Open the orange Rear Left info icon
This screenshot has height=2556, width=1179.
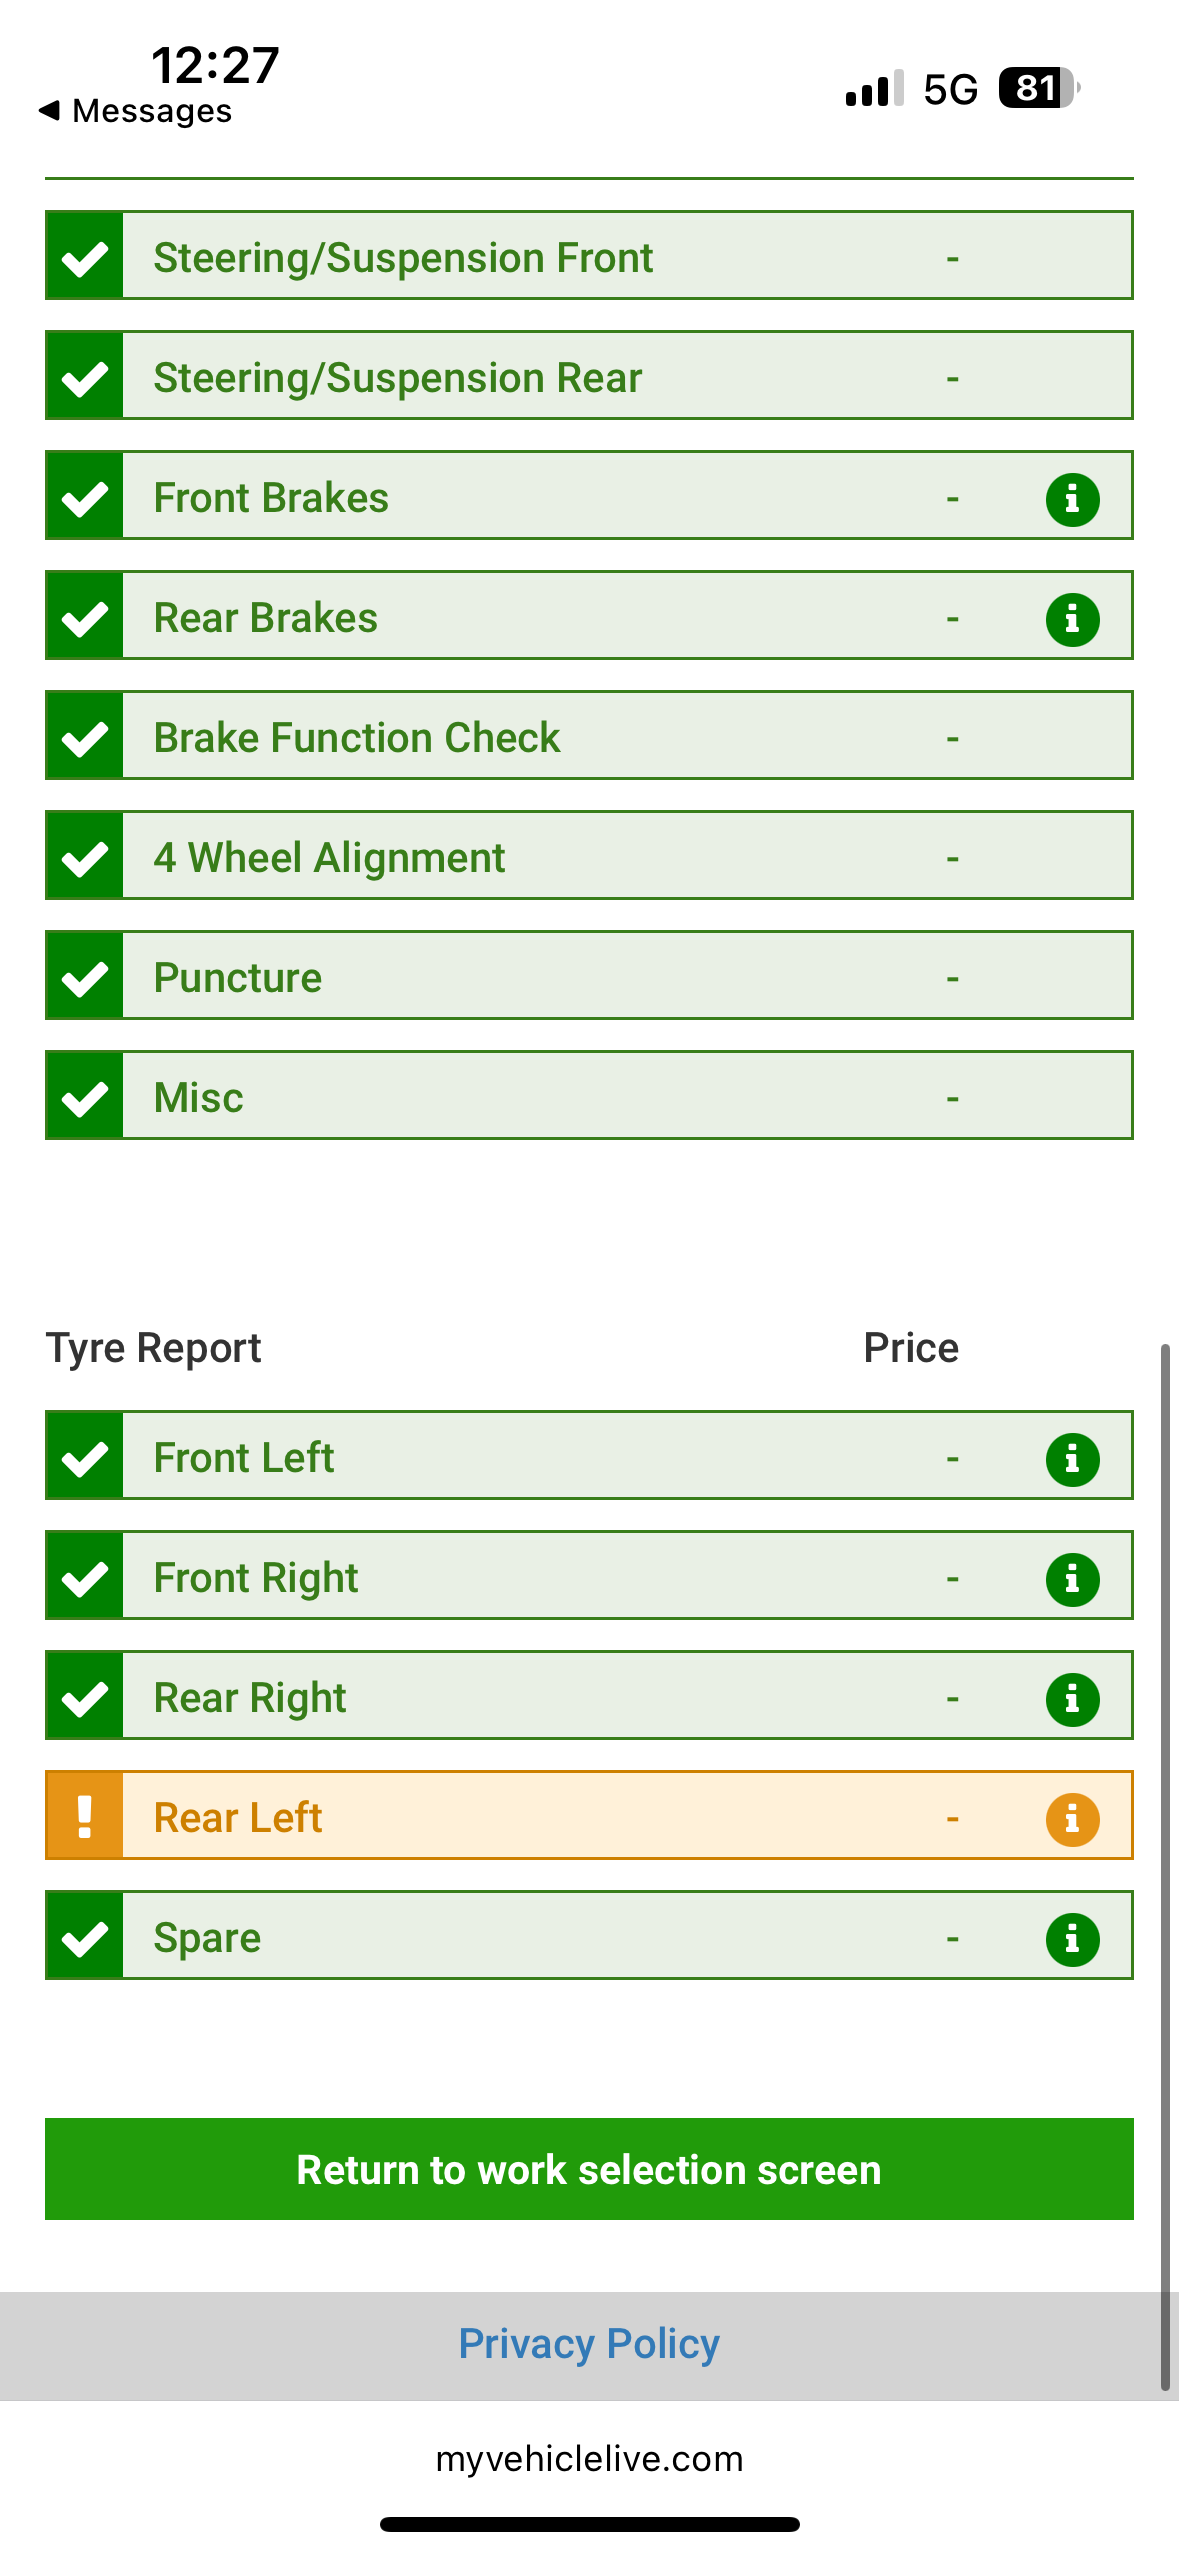1072,1818
